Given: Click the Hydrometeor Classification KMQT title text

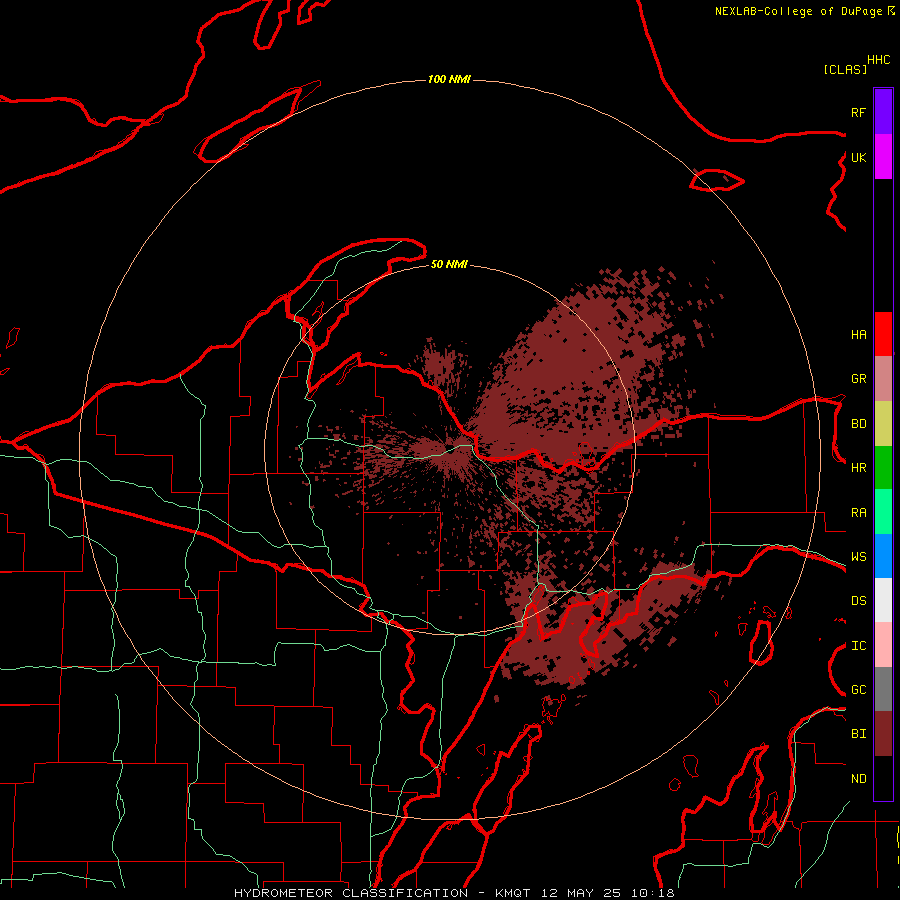Looking at the screenshot, I should (454, 893).
